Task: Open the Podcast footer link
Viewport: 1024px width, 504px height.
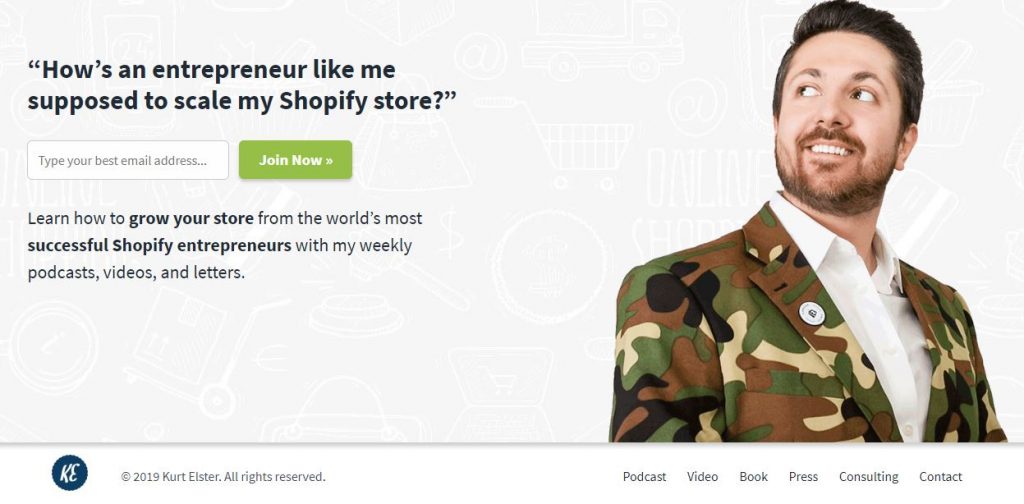Action: [x=644, y=477]
